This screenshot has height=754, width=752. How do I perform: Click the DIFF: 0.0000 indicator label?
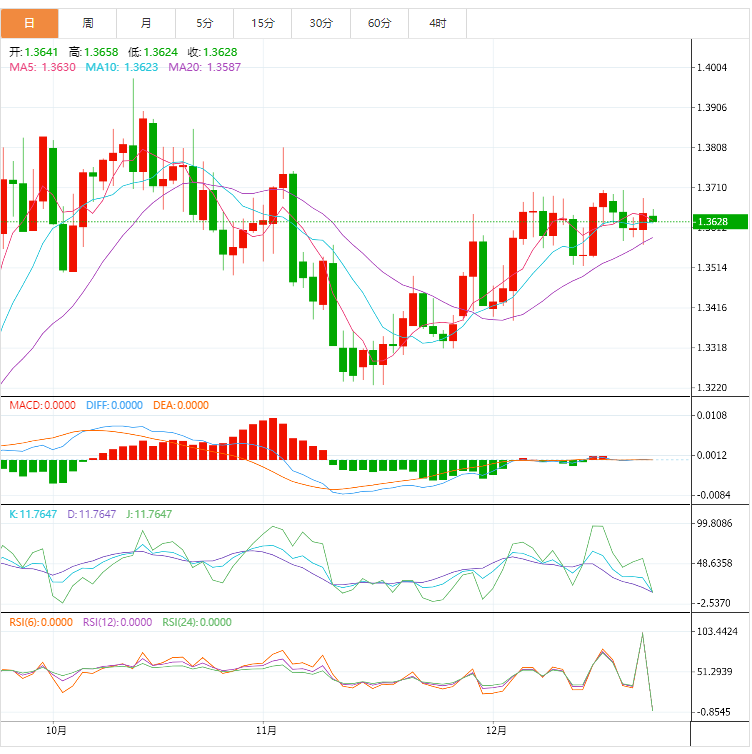click(114, 405)
